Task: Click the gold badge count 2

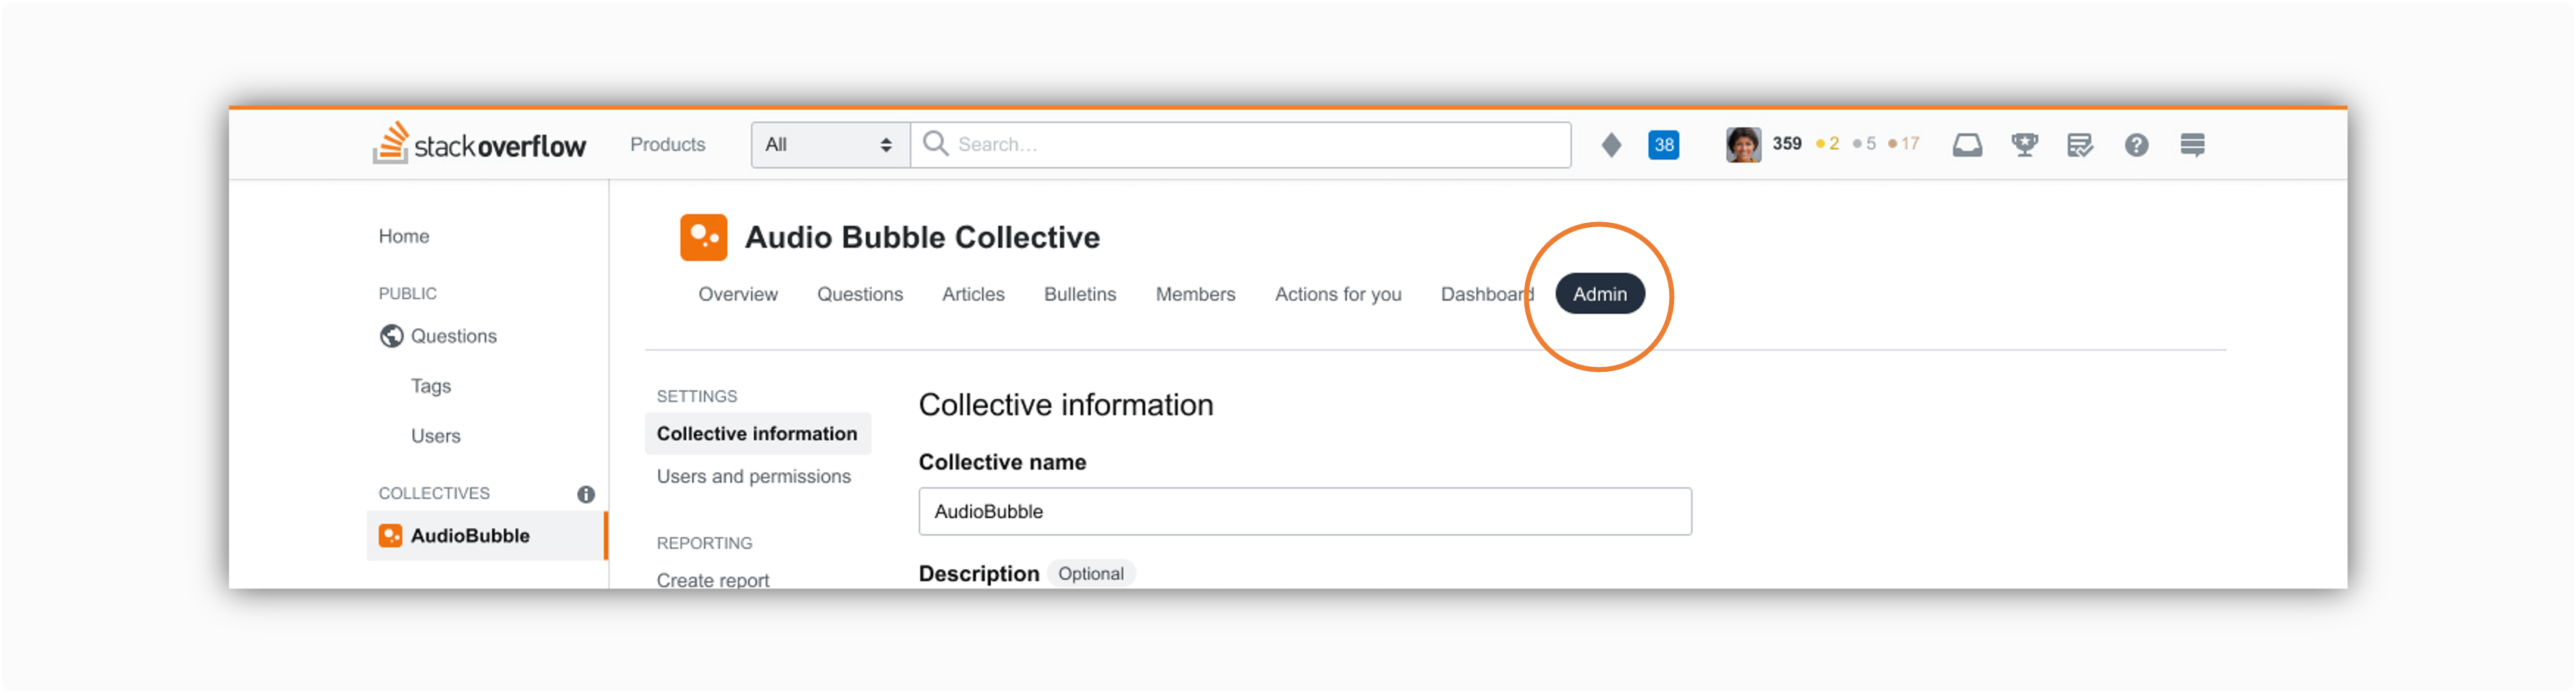Action: point(1827,144)
